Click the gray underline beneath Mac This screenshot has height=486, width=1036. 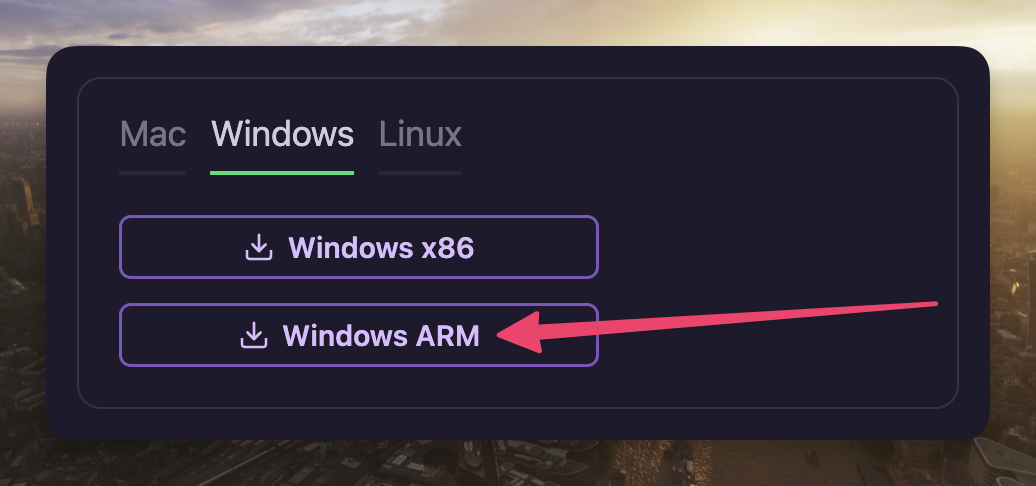153,173
